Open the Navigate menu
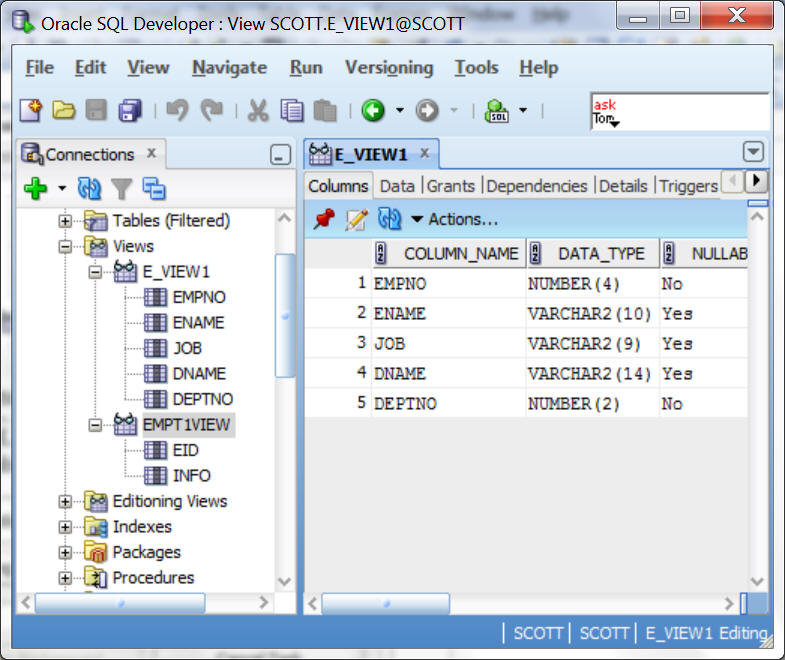Screen dimensions: 785x660 click(x=229, y=67)
